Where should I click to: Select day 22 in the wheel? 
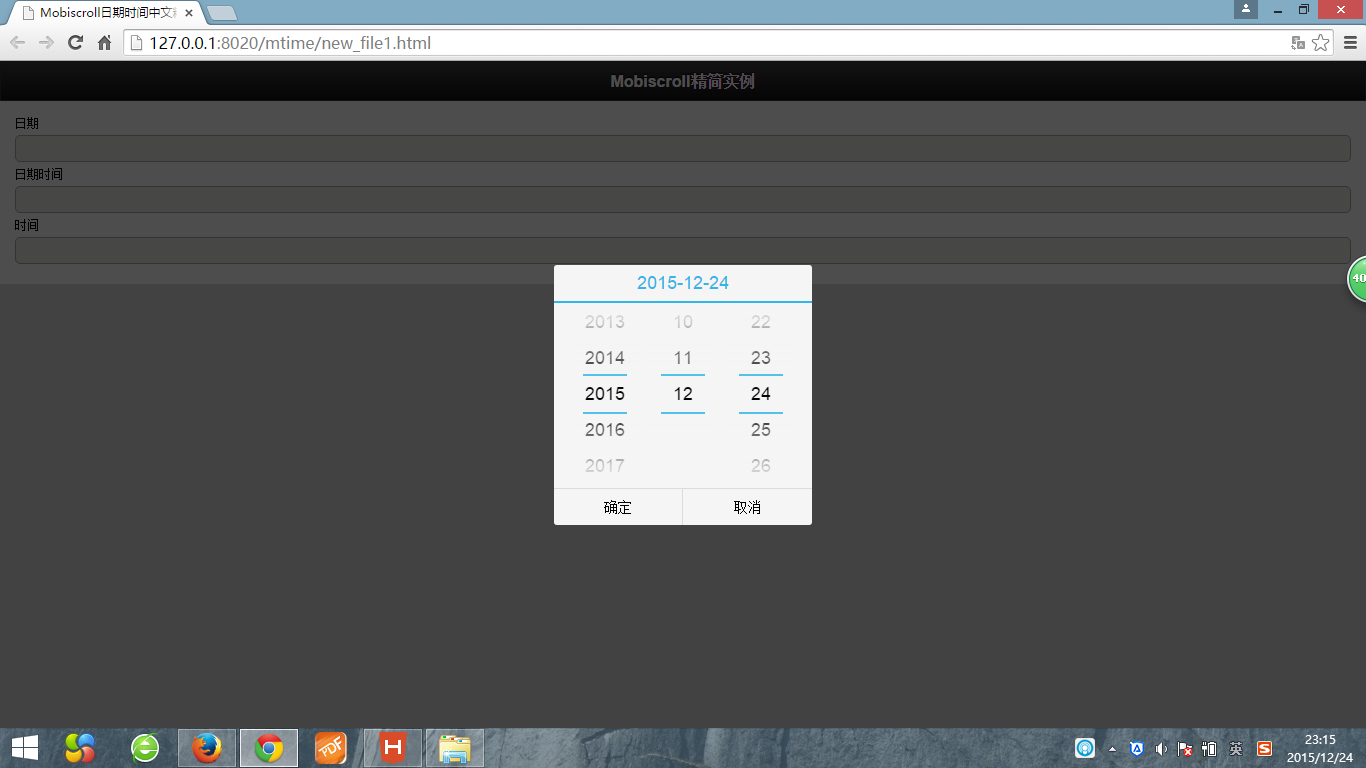tap(761, 322)
